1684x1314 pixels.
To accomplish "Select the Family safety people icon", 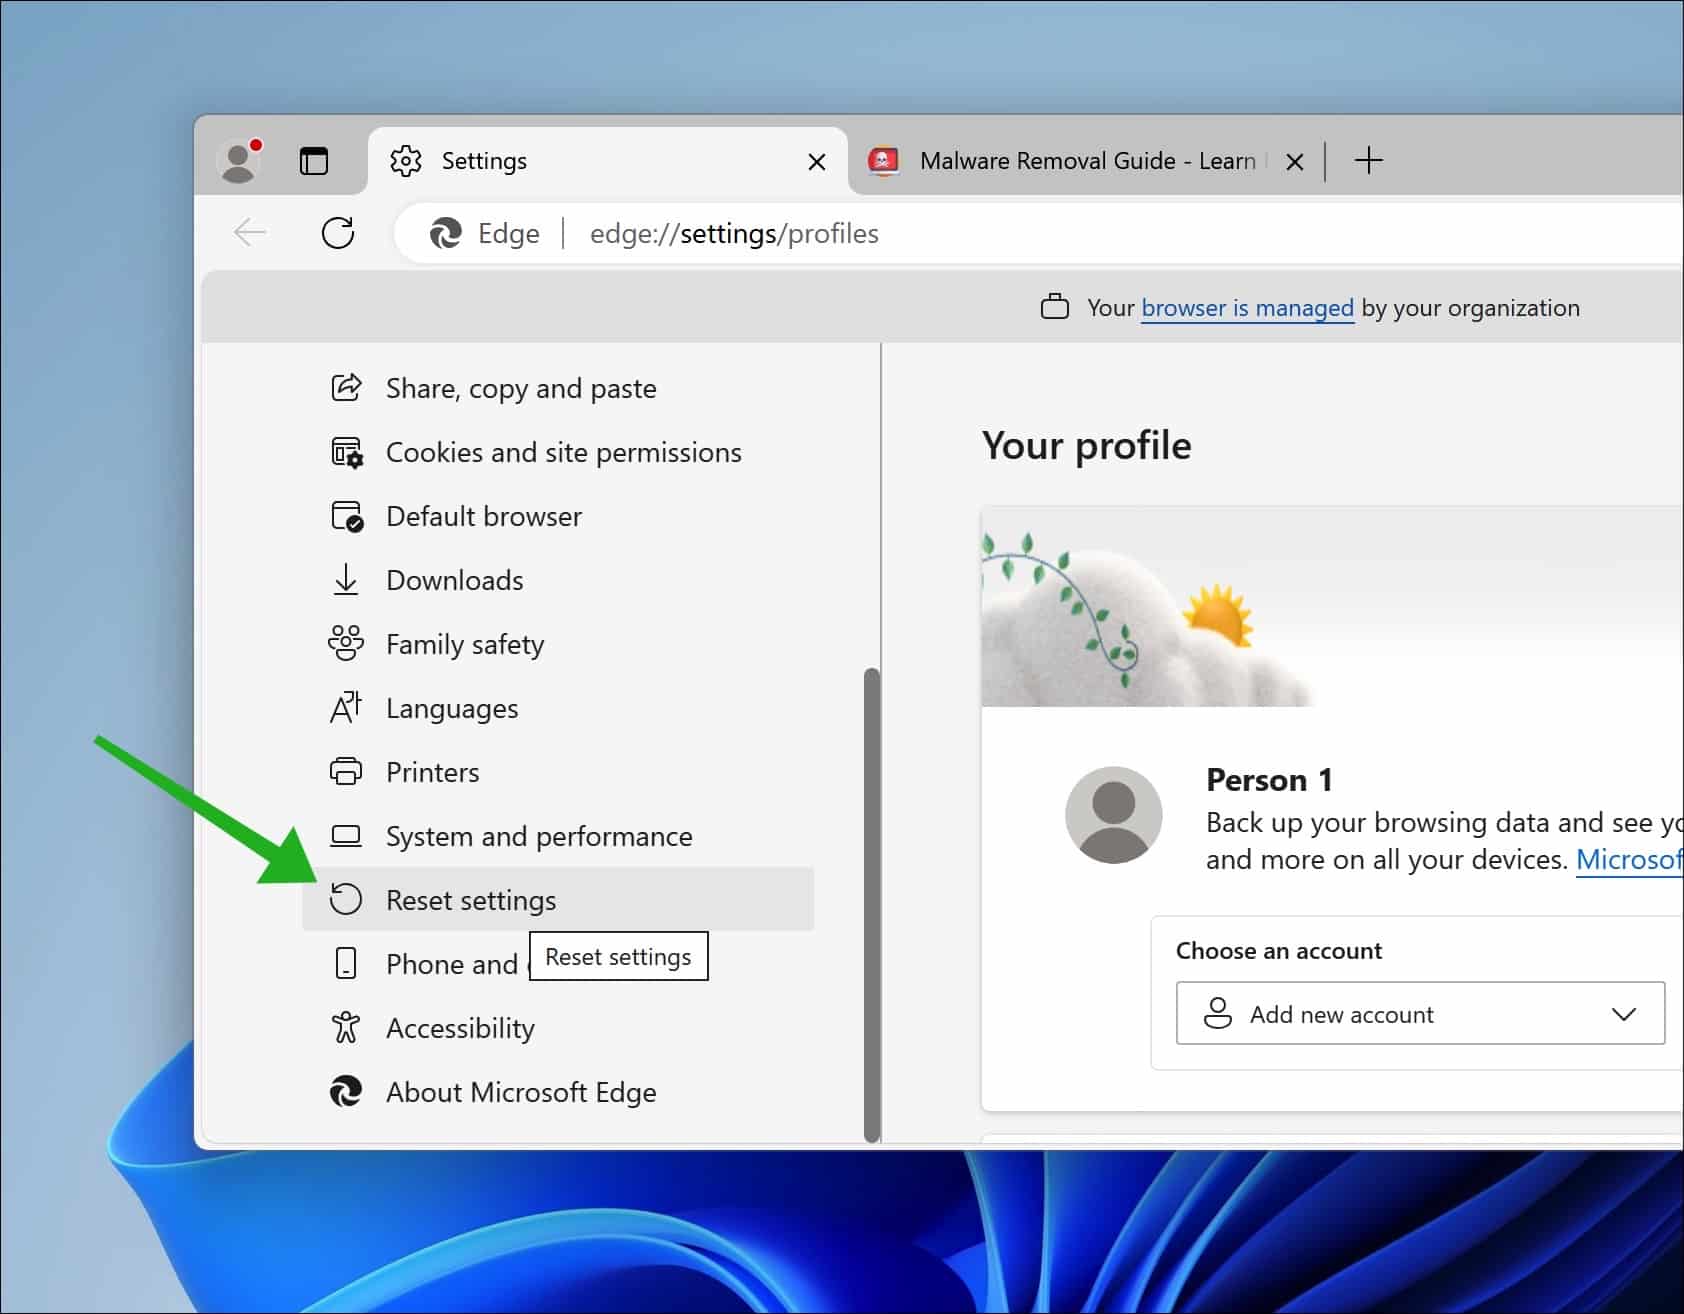I will tap(346, 644).
